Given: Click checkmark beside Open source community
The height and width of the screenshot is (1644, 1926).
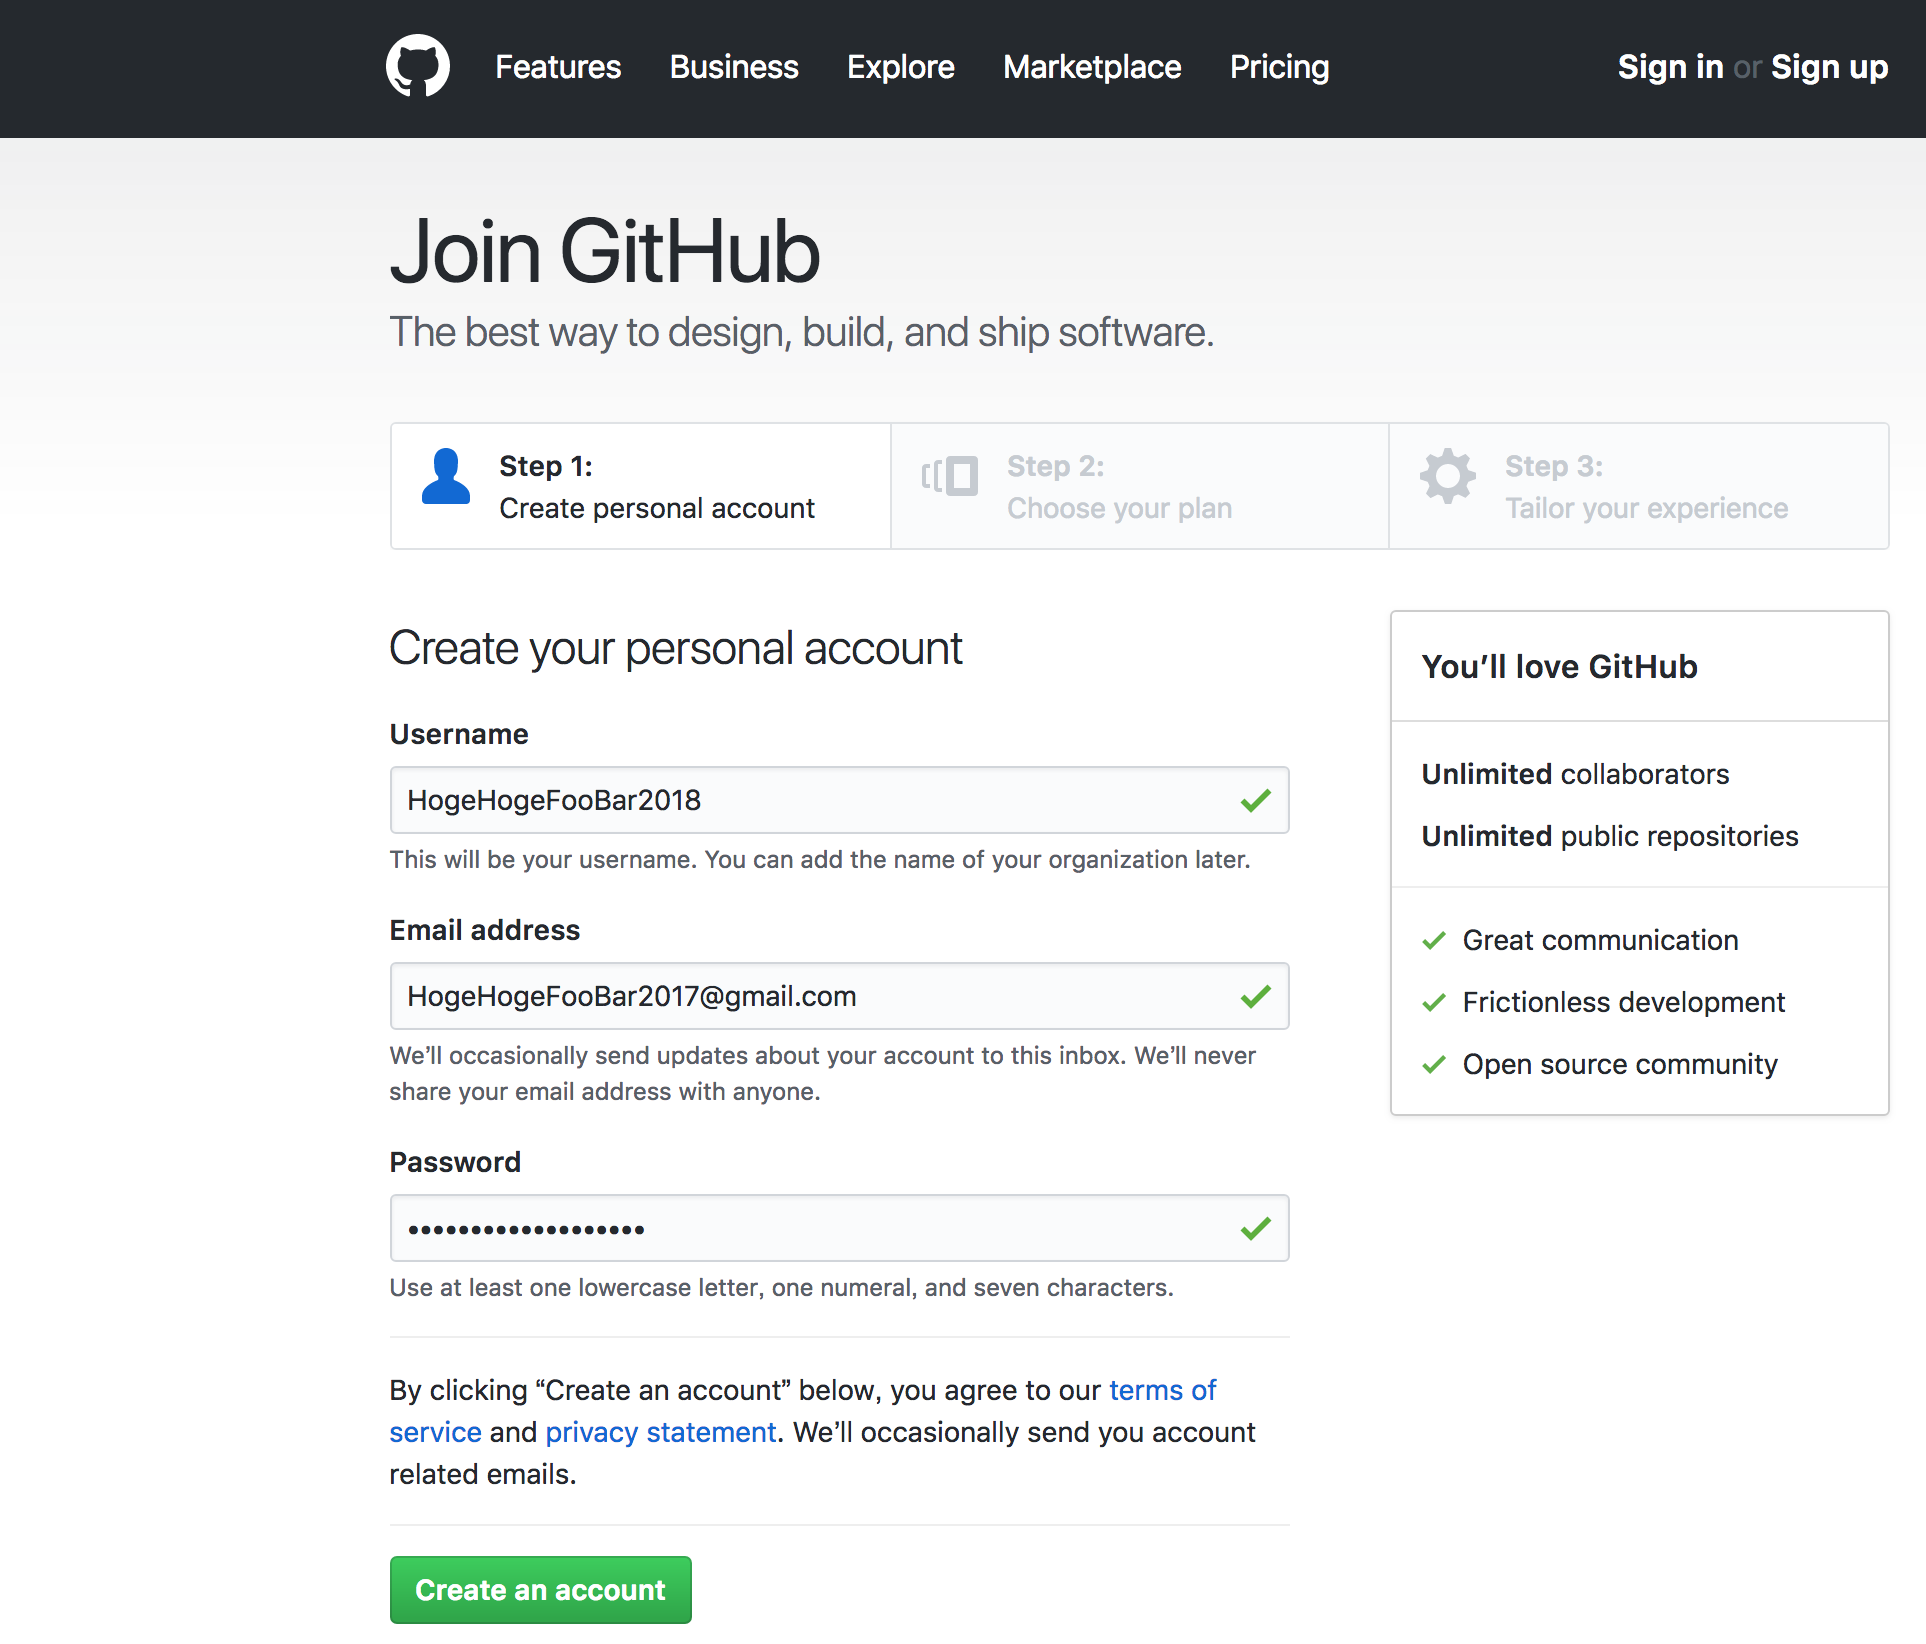Looking at the screenshot, I should [1434, 1064].
